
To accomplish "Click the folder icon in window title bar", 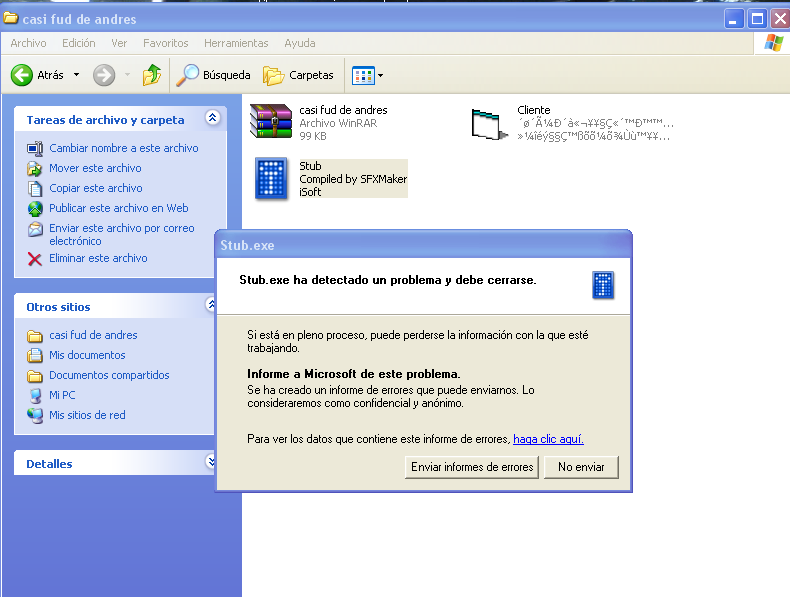I will point(11,19).
